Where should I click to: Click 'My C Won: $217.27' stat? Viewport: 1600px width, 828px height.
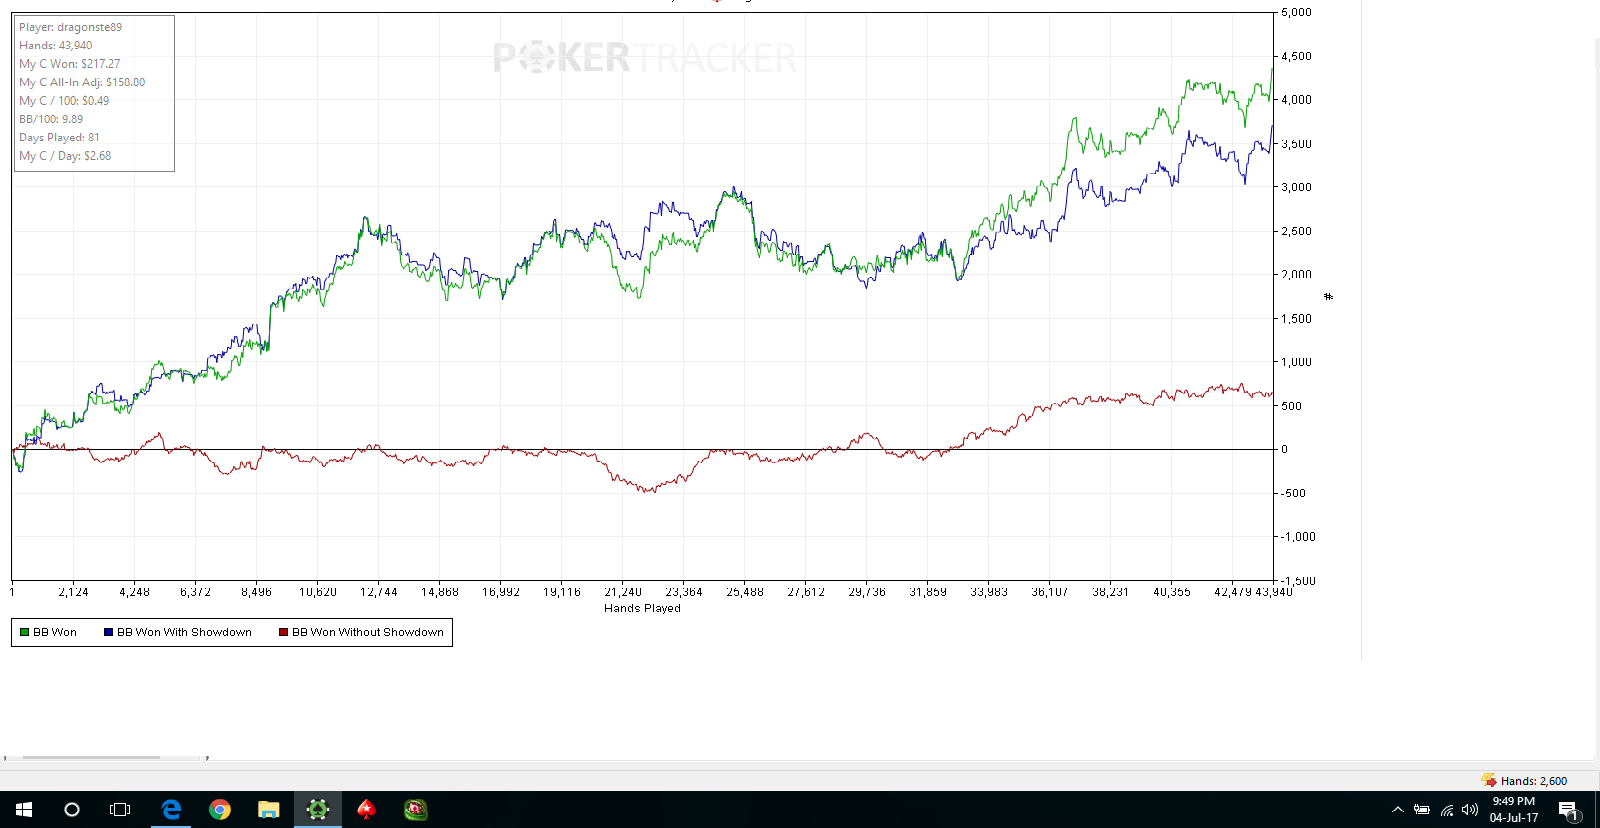point(70,64)
